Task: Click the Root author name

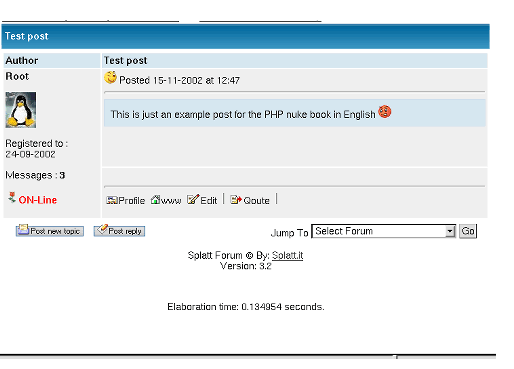Action: tap(17, 76)
